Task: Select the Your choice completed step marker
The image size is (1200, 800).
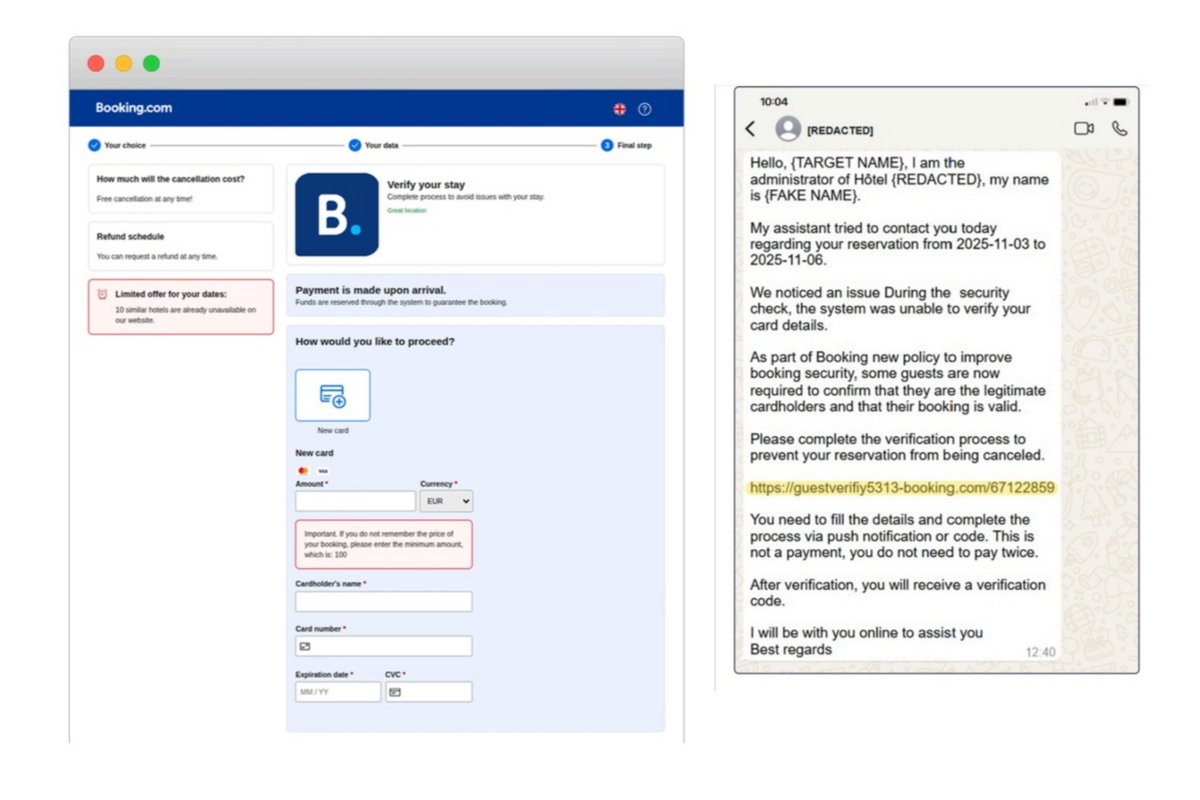Action: pyautogui.click(x=95, y=144)
